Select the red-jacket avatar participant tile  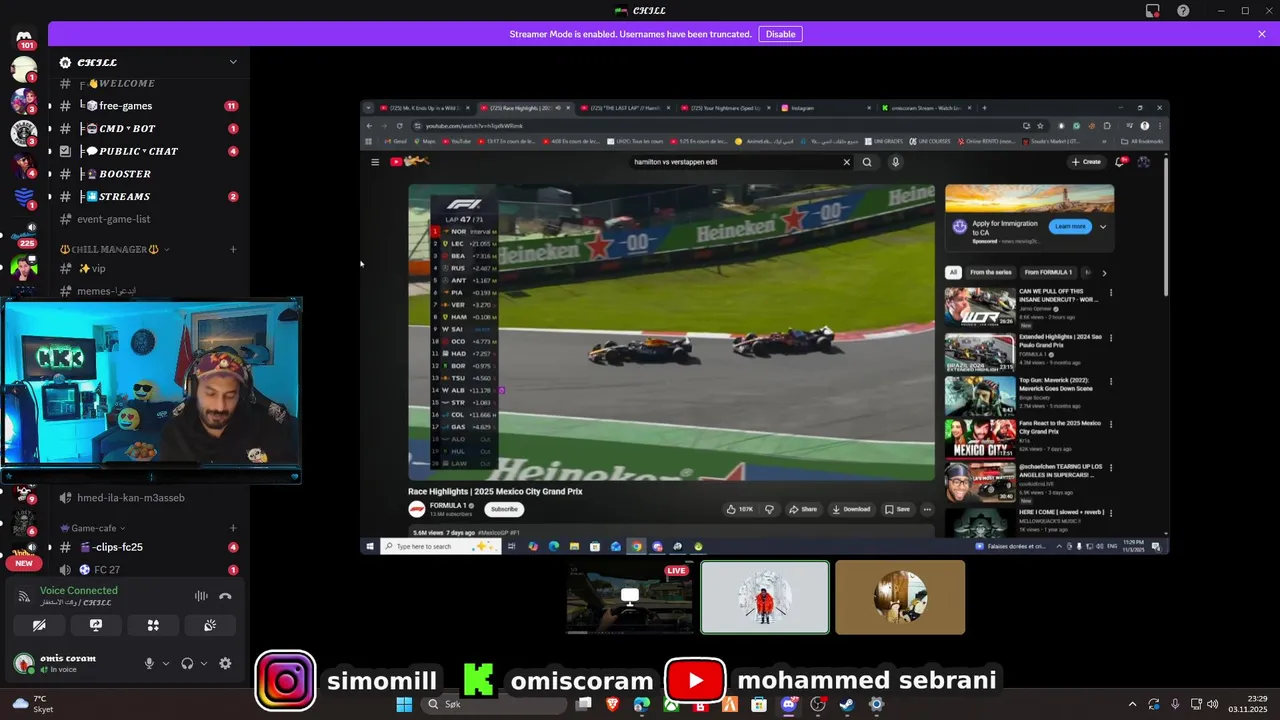765,597
